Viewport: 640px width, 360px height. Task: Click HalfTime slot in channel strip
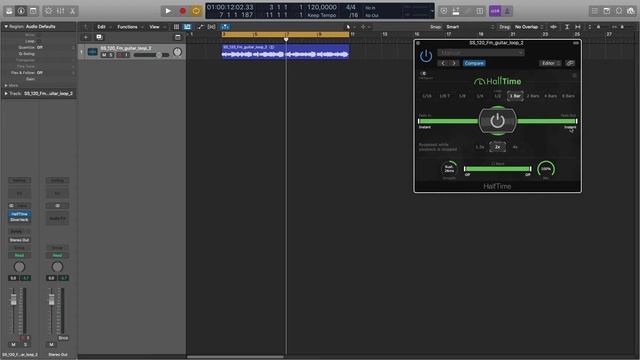pyautogui.click(x=19, y=214)
